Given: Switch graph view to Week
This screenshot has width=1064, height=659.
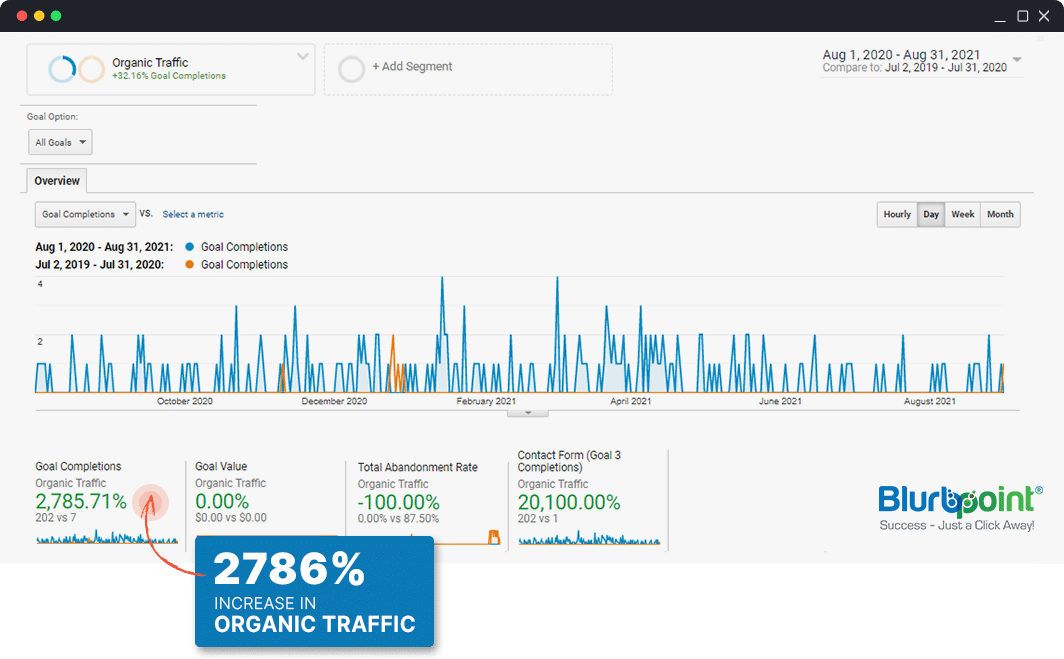Looking at the screenshot, I should (962, 215).
